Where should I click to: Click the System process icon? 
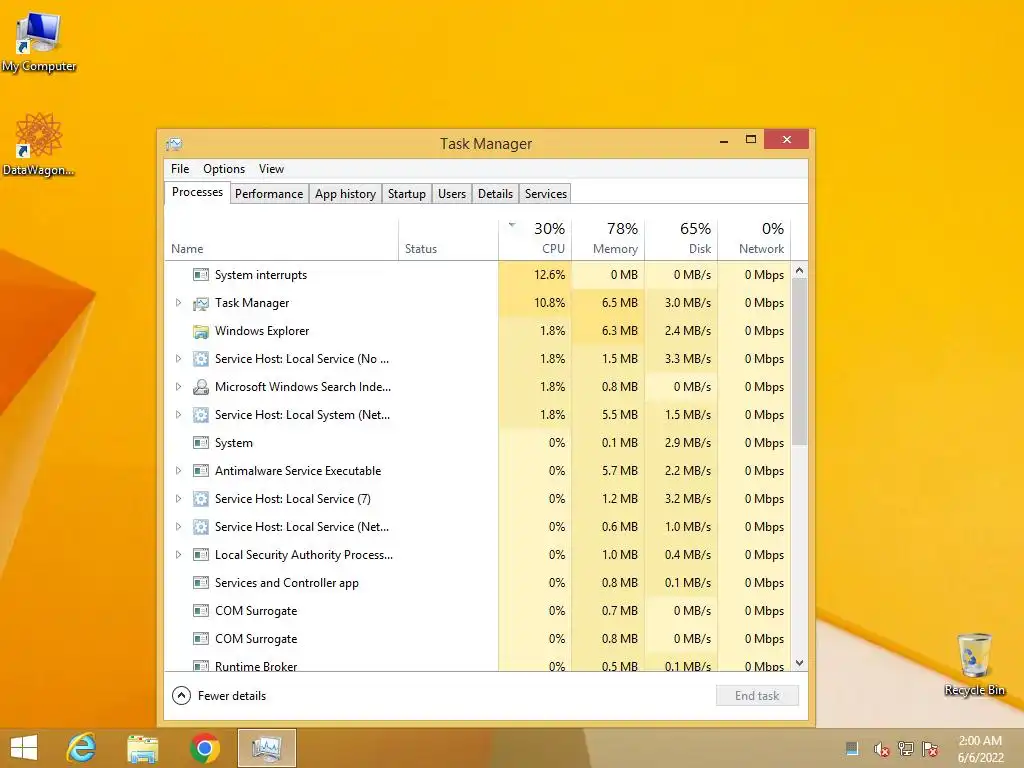[201, 443]
